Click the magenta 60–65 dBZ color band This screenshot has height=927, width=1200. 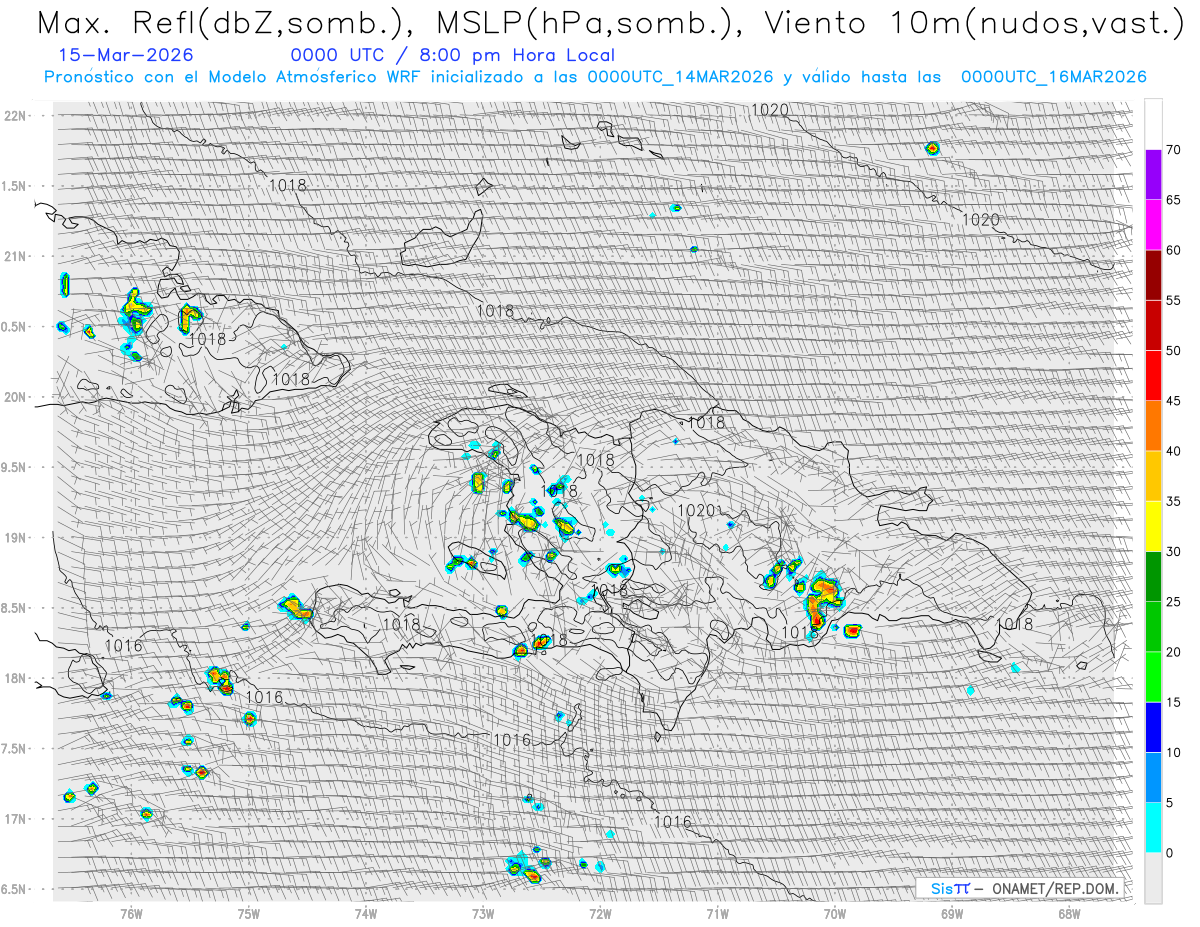point(1153,225)
